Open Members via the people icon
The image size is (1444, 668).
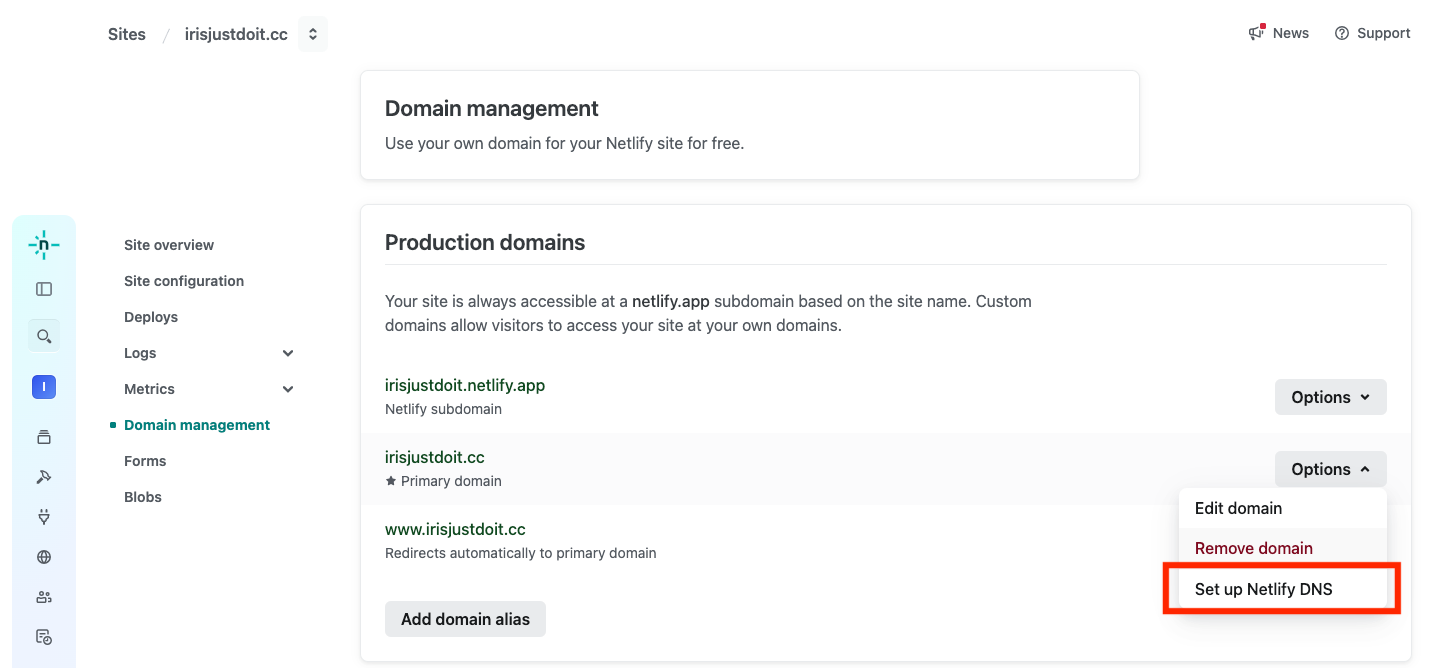point(44,597)
